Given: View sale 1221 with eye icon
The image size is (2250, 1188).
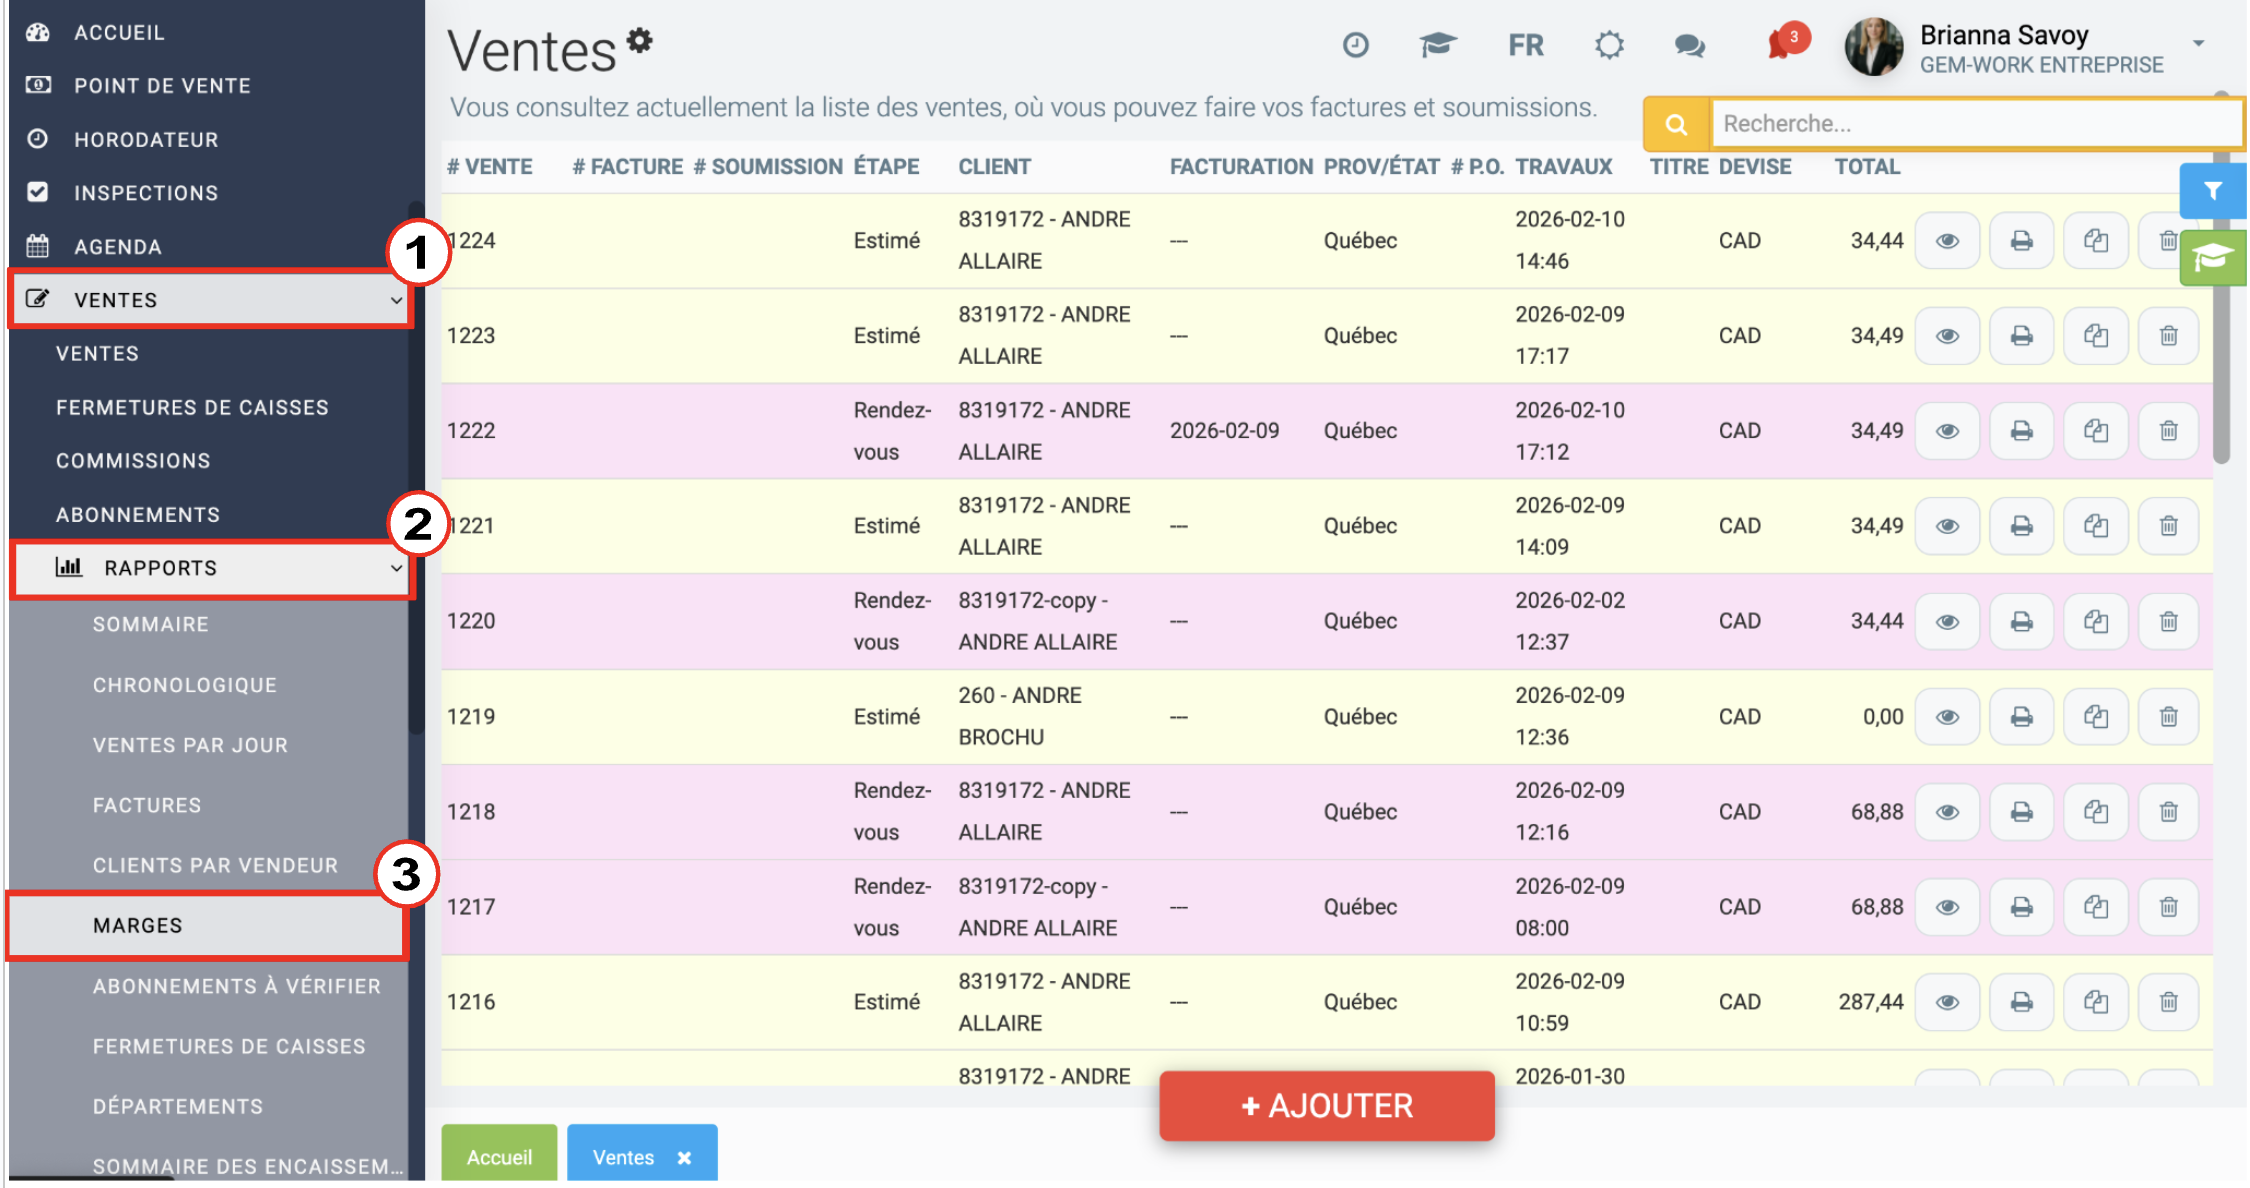Looking at the screenshot, I should [1947, 526].
